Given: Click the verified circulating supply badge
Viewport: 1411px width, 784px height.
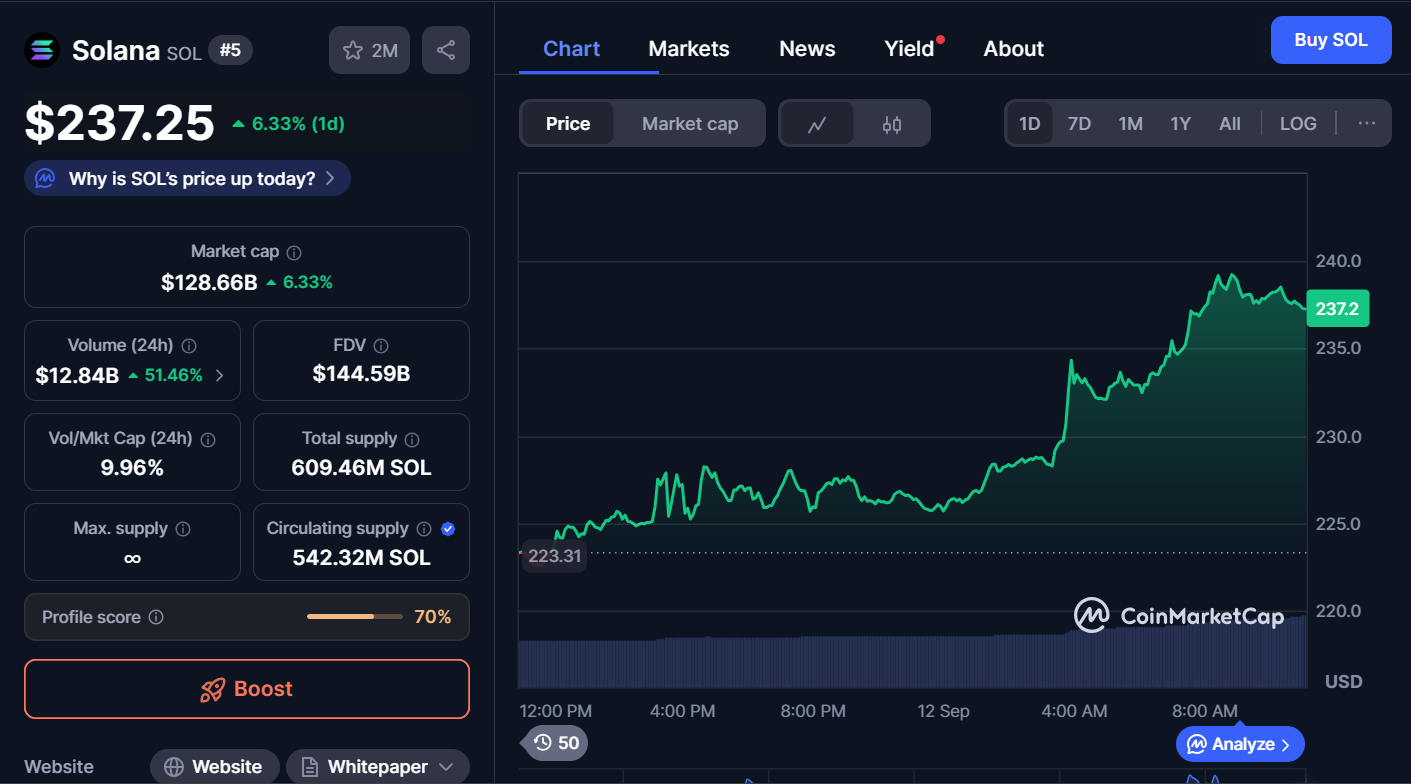Looking at the screenshot, I should click(448, 529).
